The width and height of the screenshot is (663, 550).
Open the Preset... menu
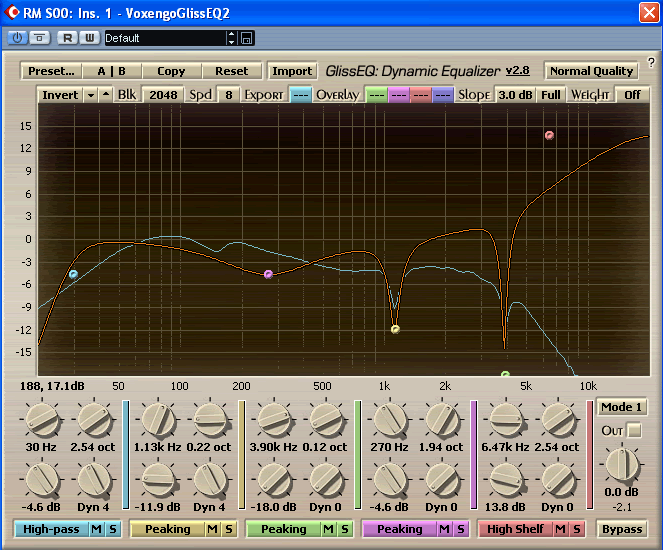coord(51,71)
